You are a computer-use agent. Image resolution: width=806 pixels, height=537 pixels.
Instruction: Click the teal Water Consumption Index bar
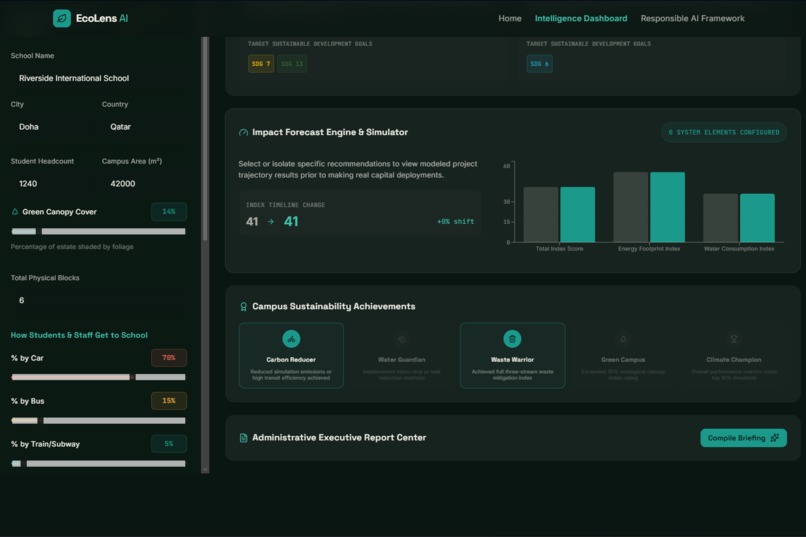(757, 218)
